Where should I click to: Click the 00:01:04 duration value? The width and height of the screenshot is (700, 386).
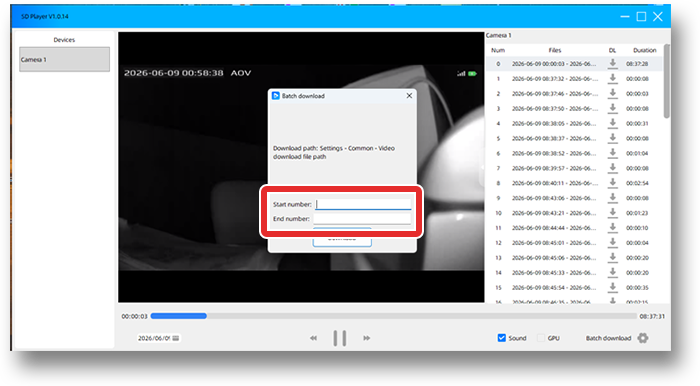click(637, 153)
